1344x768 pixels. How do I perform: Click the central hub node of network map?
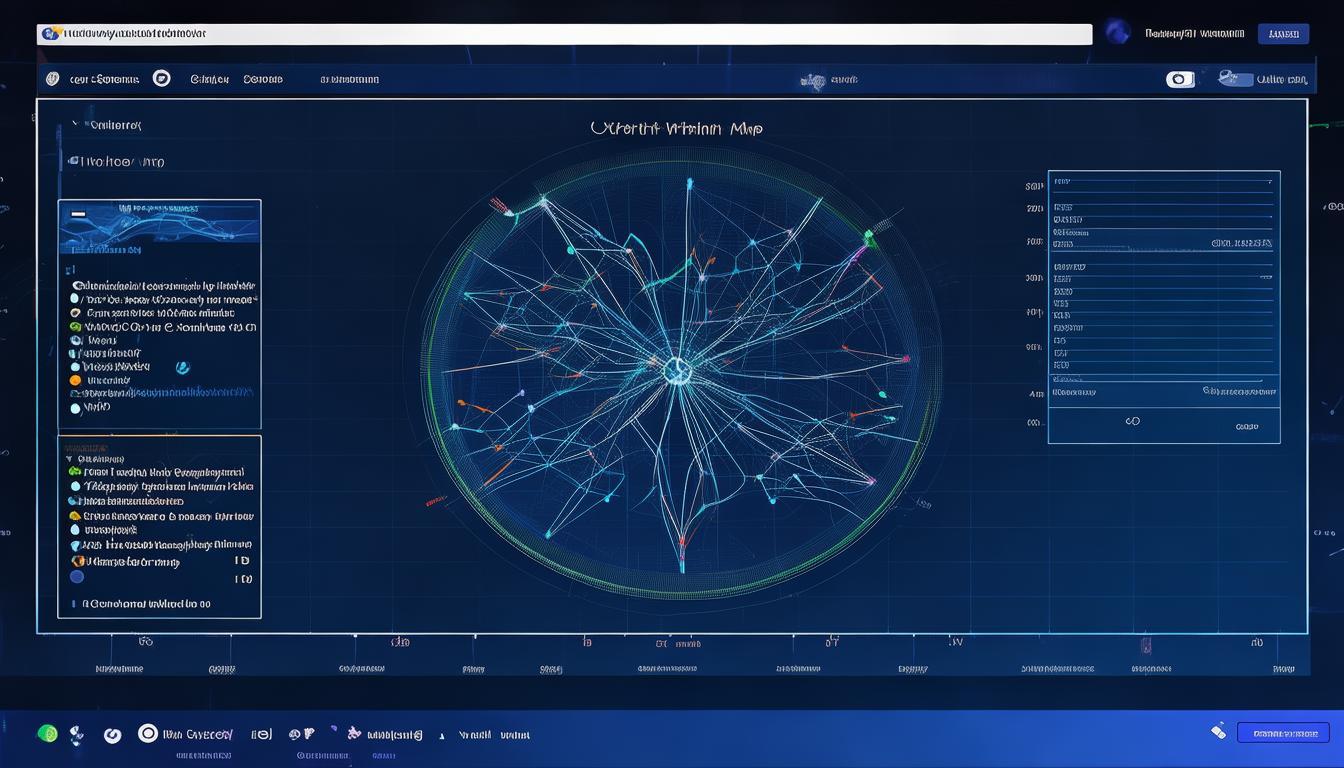point(677,371)
